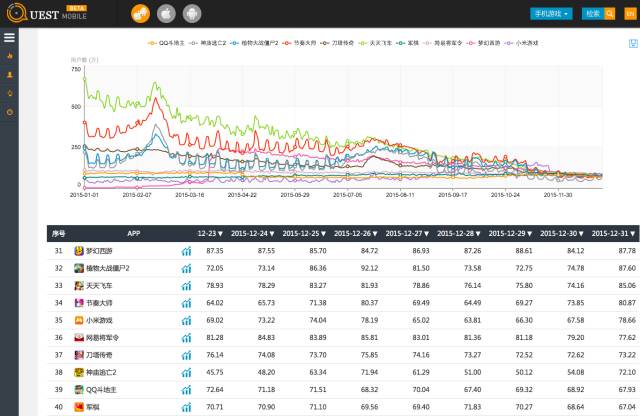
Task: Open the QQ斗地主 app name link
Action: 101,390
